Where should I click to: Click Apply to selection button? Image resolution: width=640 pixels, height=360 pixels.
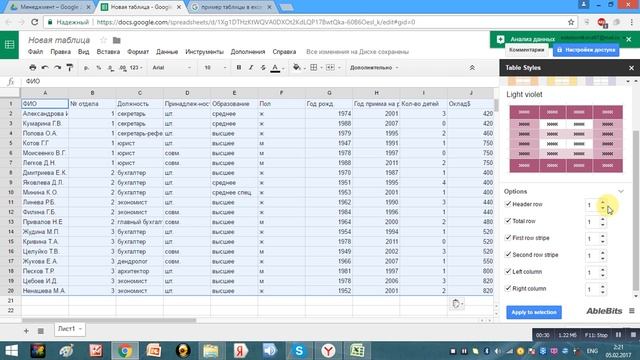click(534, 312)
